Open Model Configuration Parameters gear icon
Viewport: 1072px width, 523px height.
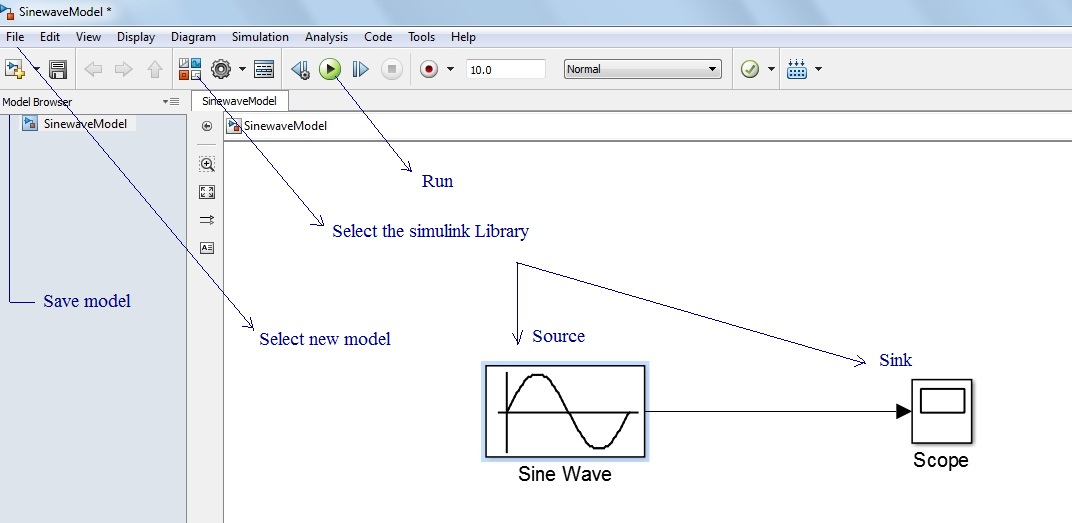coord(221,69)
